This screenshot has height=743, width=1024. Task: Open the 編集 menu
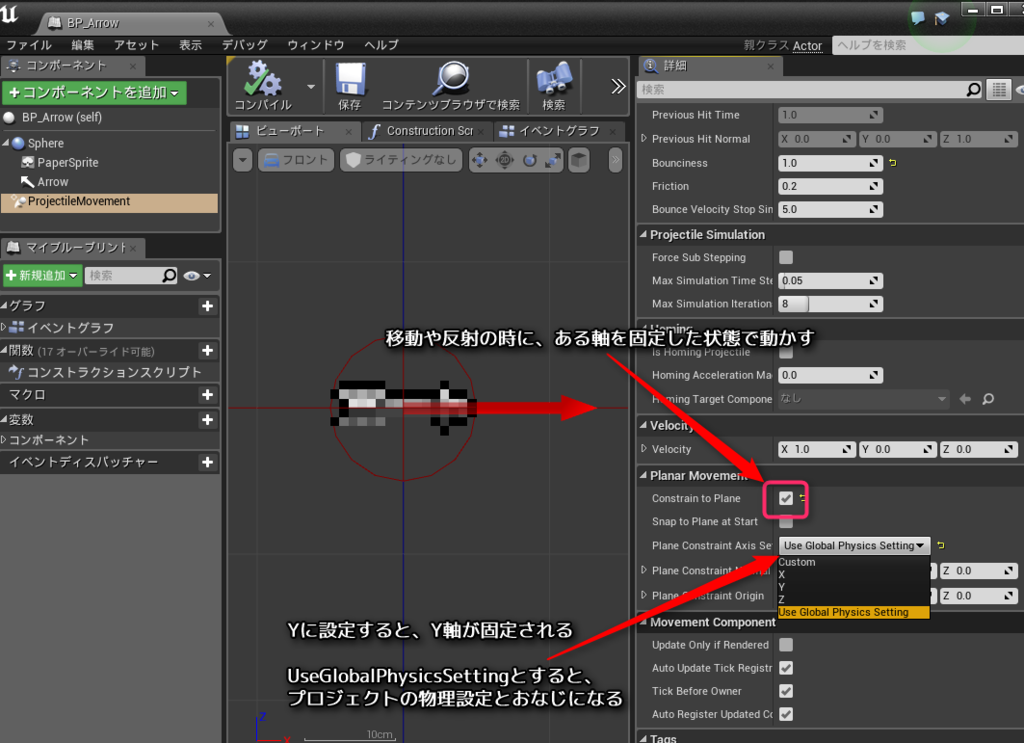point(82,45)
